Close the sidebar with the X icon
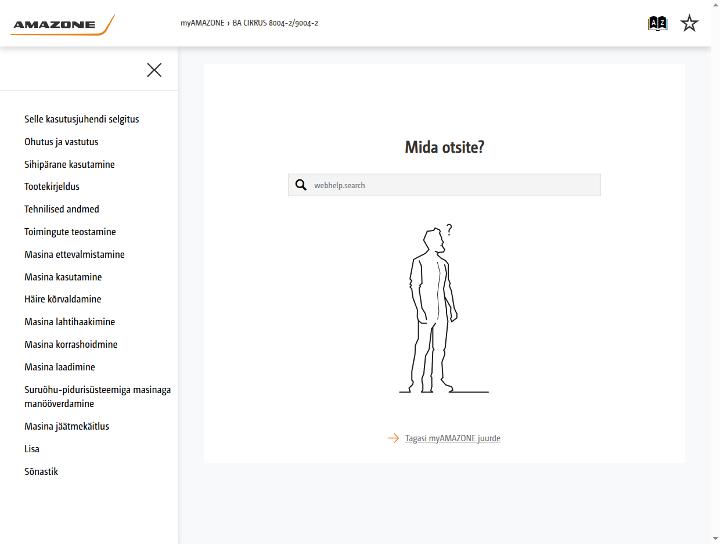 pyautogui.click(x=154, y=70)
